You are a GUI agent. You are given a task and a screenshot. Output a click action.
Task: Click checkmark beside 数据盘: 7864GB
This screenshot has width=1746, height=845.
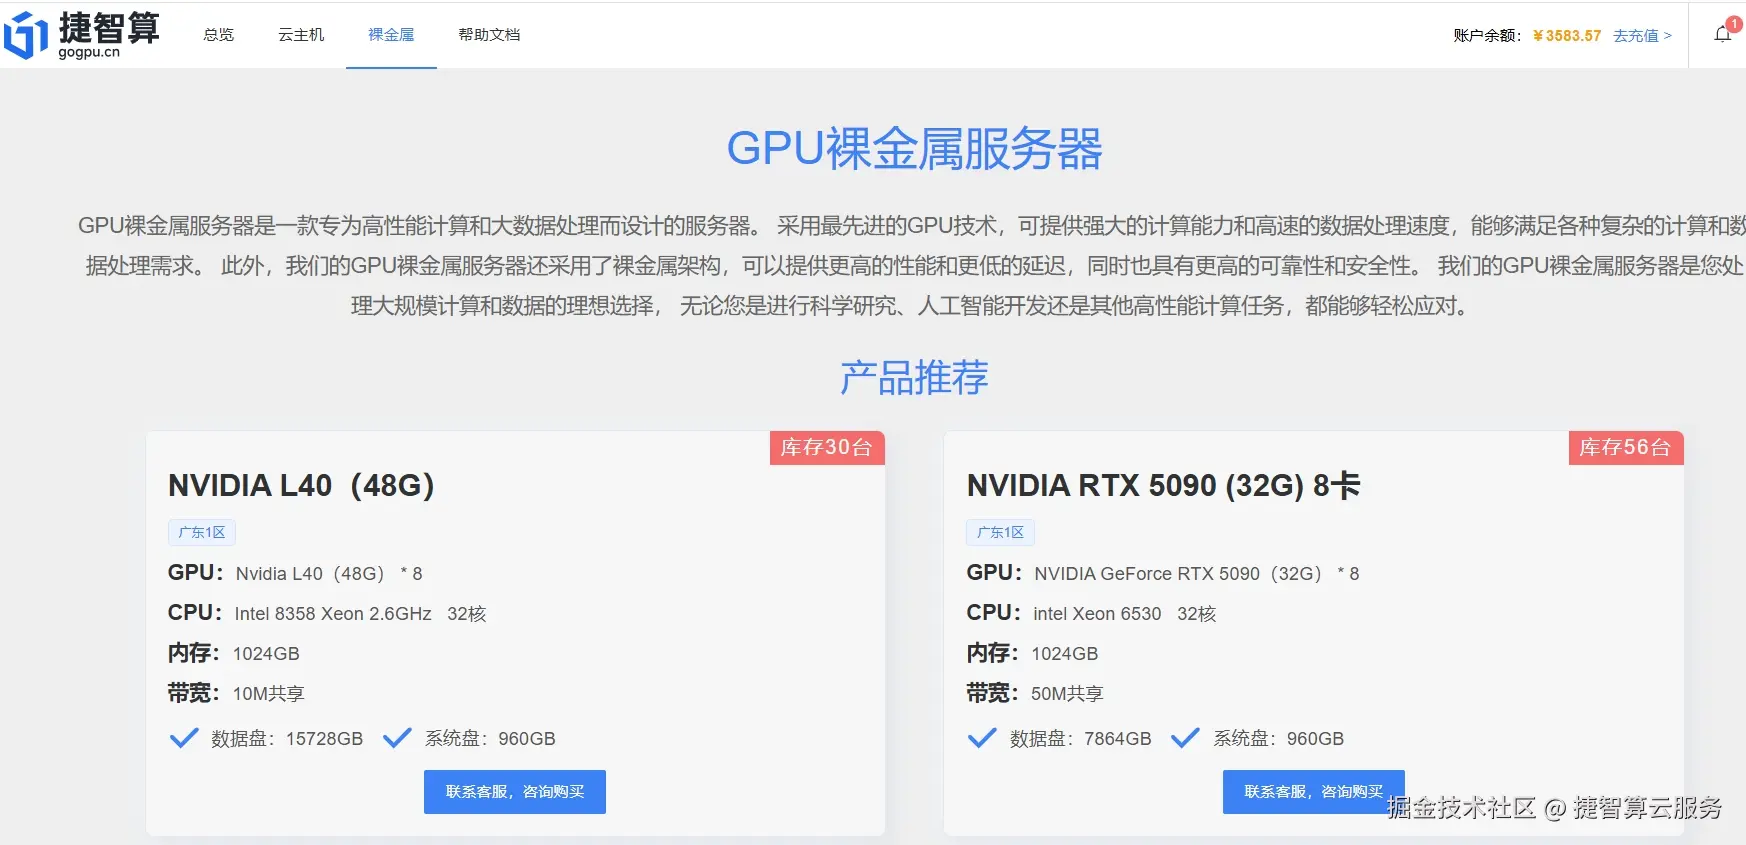982,738
